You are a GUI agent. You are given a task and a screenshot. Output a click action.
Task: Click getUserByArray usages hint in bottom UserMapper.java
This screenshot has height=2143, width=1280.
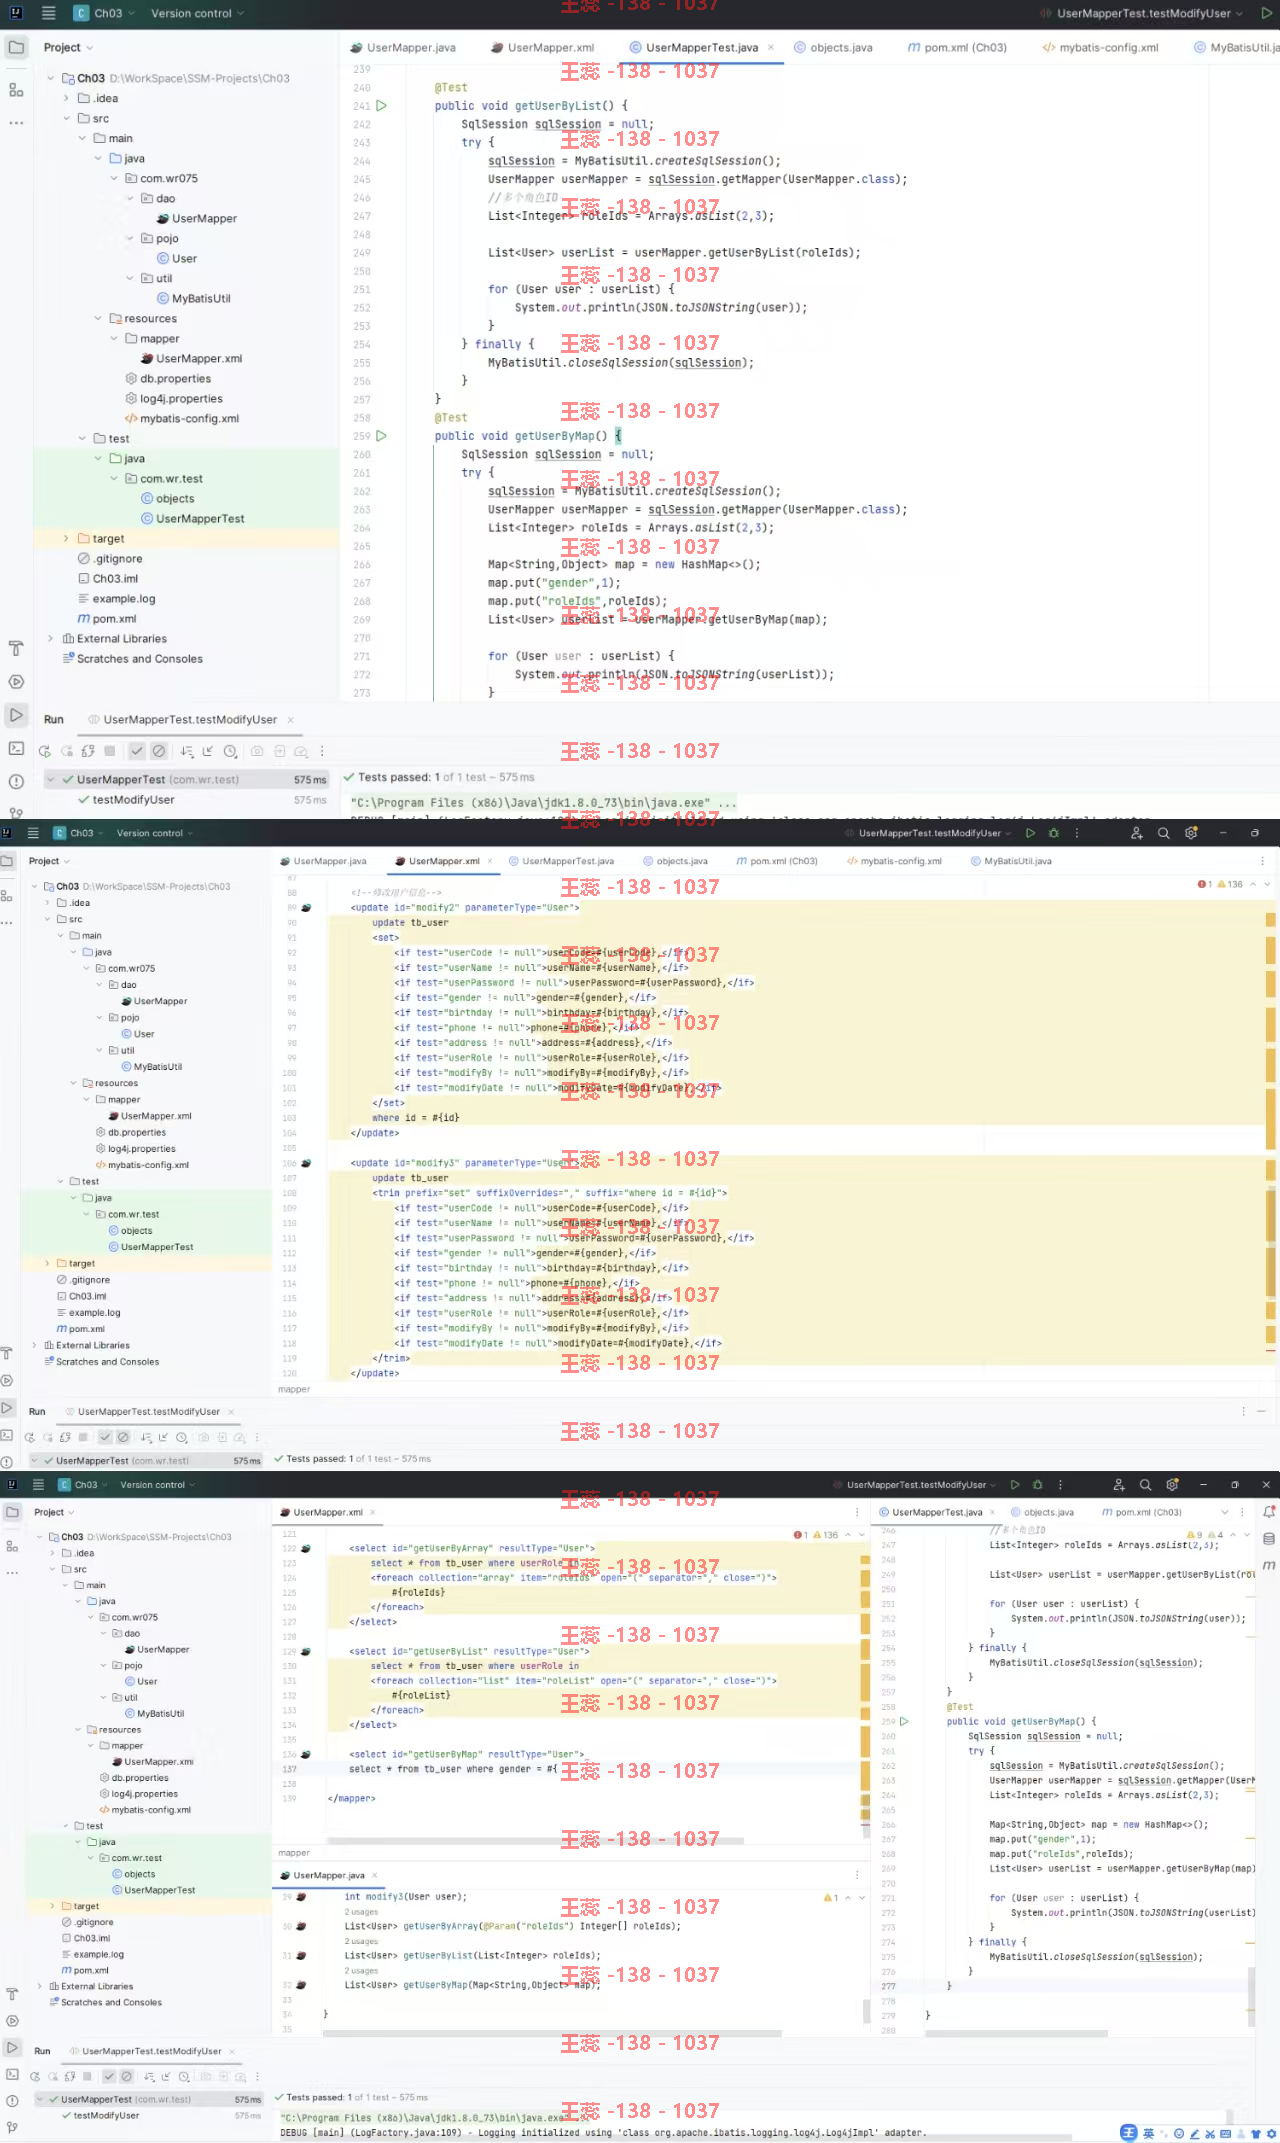pos(361,1912)
